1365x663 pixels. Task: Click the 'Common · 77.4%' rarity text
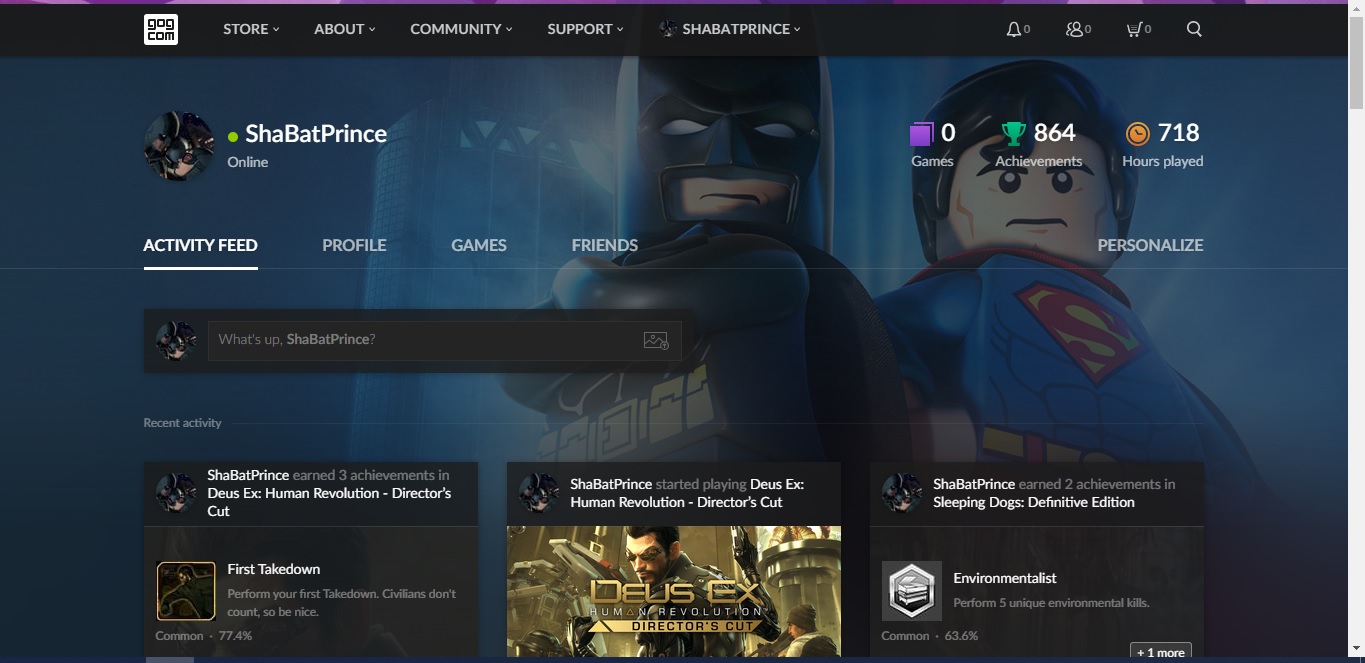pos(204,636)
